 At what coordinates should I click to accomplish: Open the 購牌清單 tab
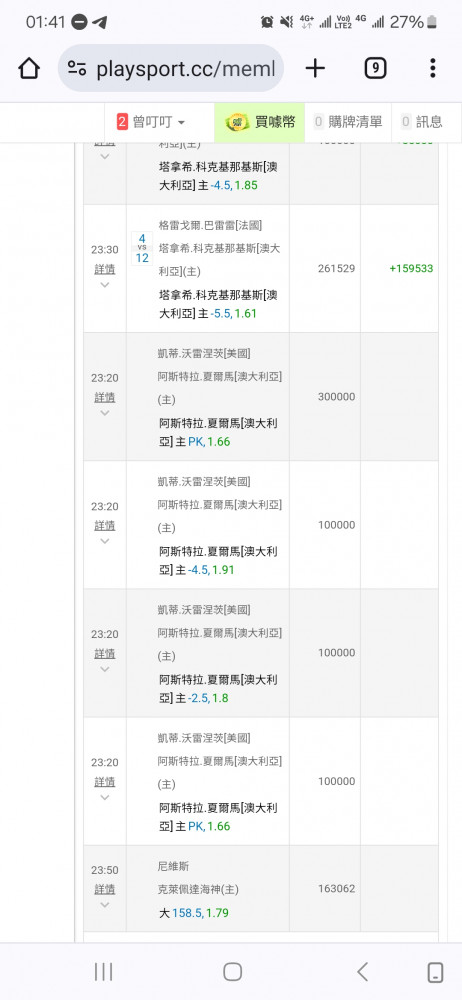tap(348, 122)
